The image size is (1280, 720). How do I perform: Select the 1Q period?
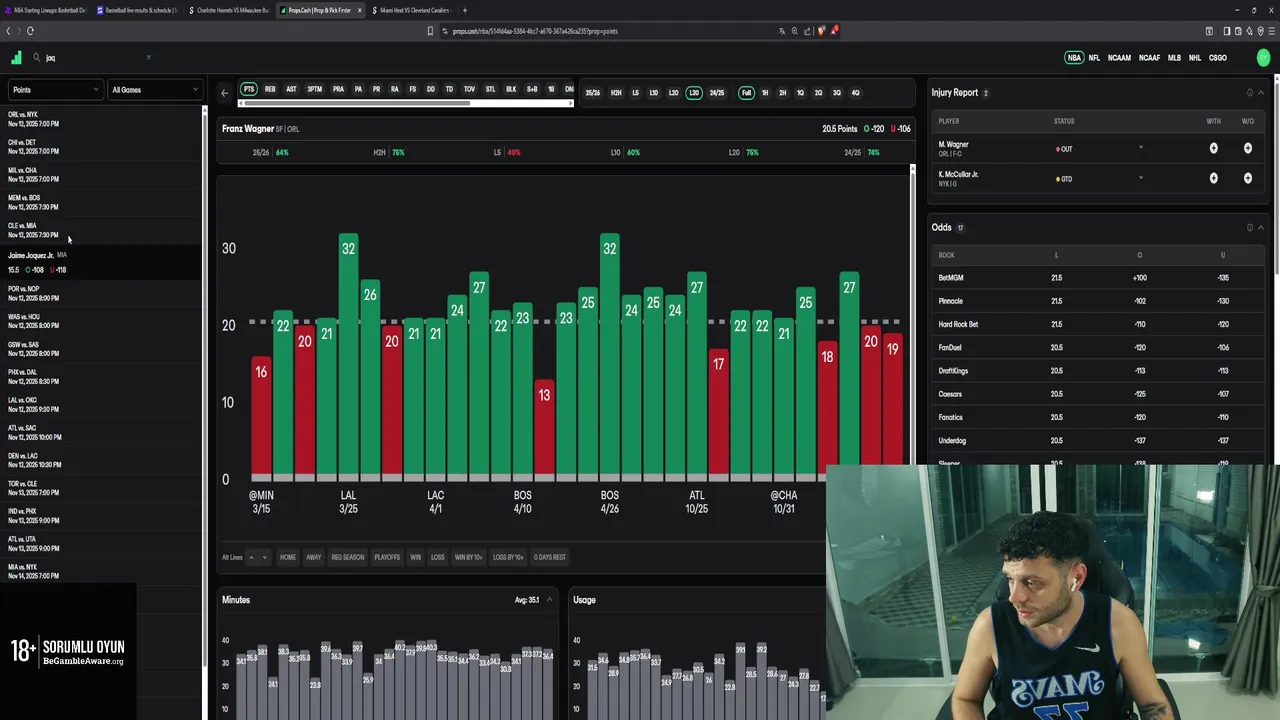(x=800, y=93)
